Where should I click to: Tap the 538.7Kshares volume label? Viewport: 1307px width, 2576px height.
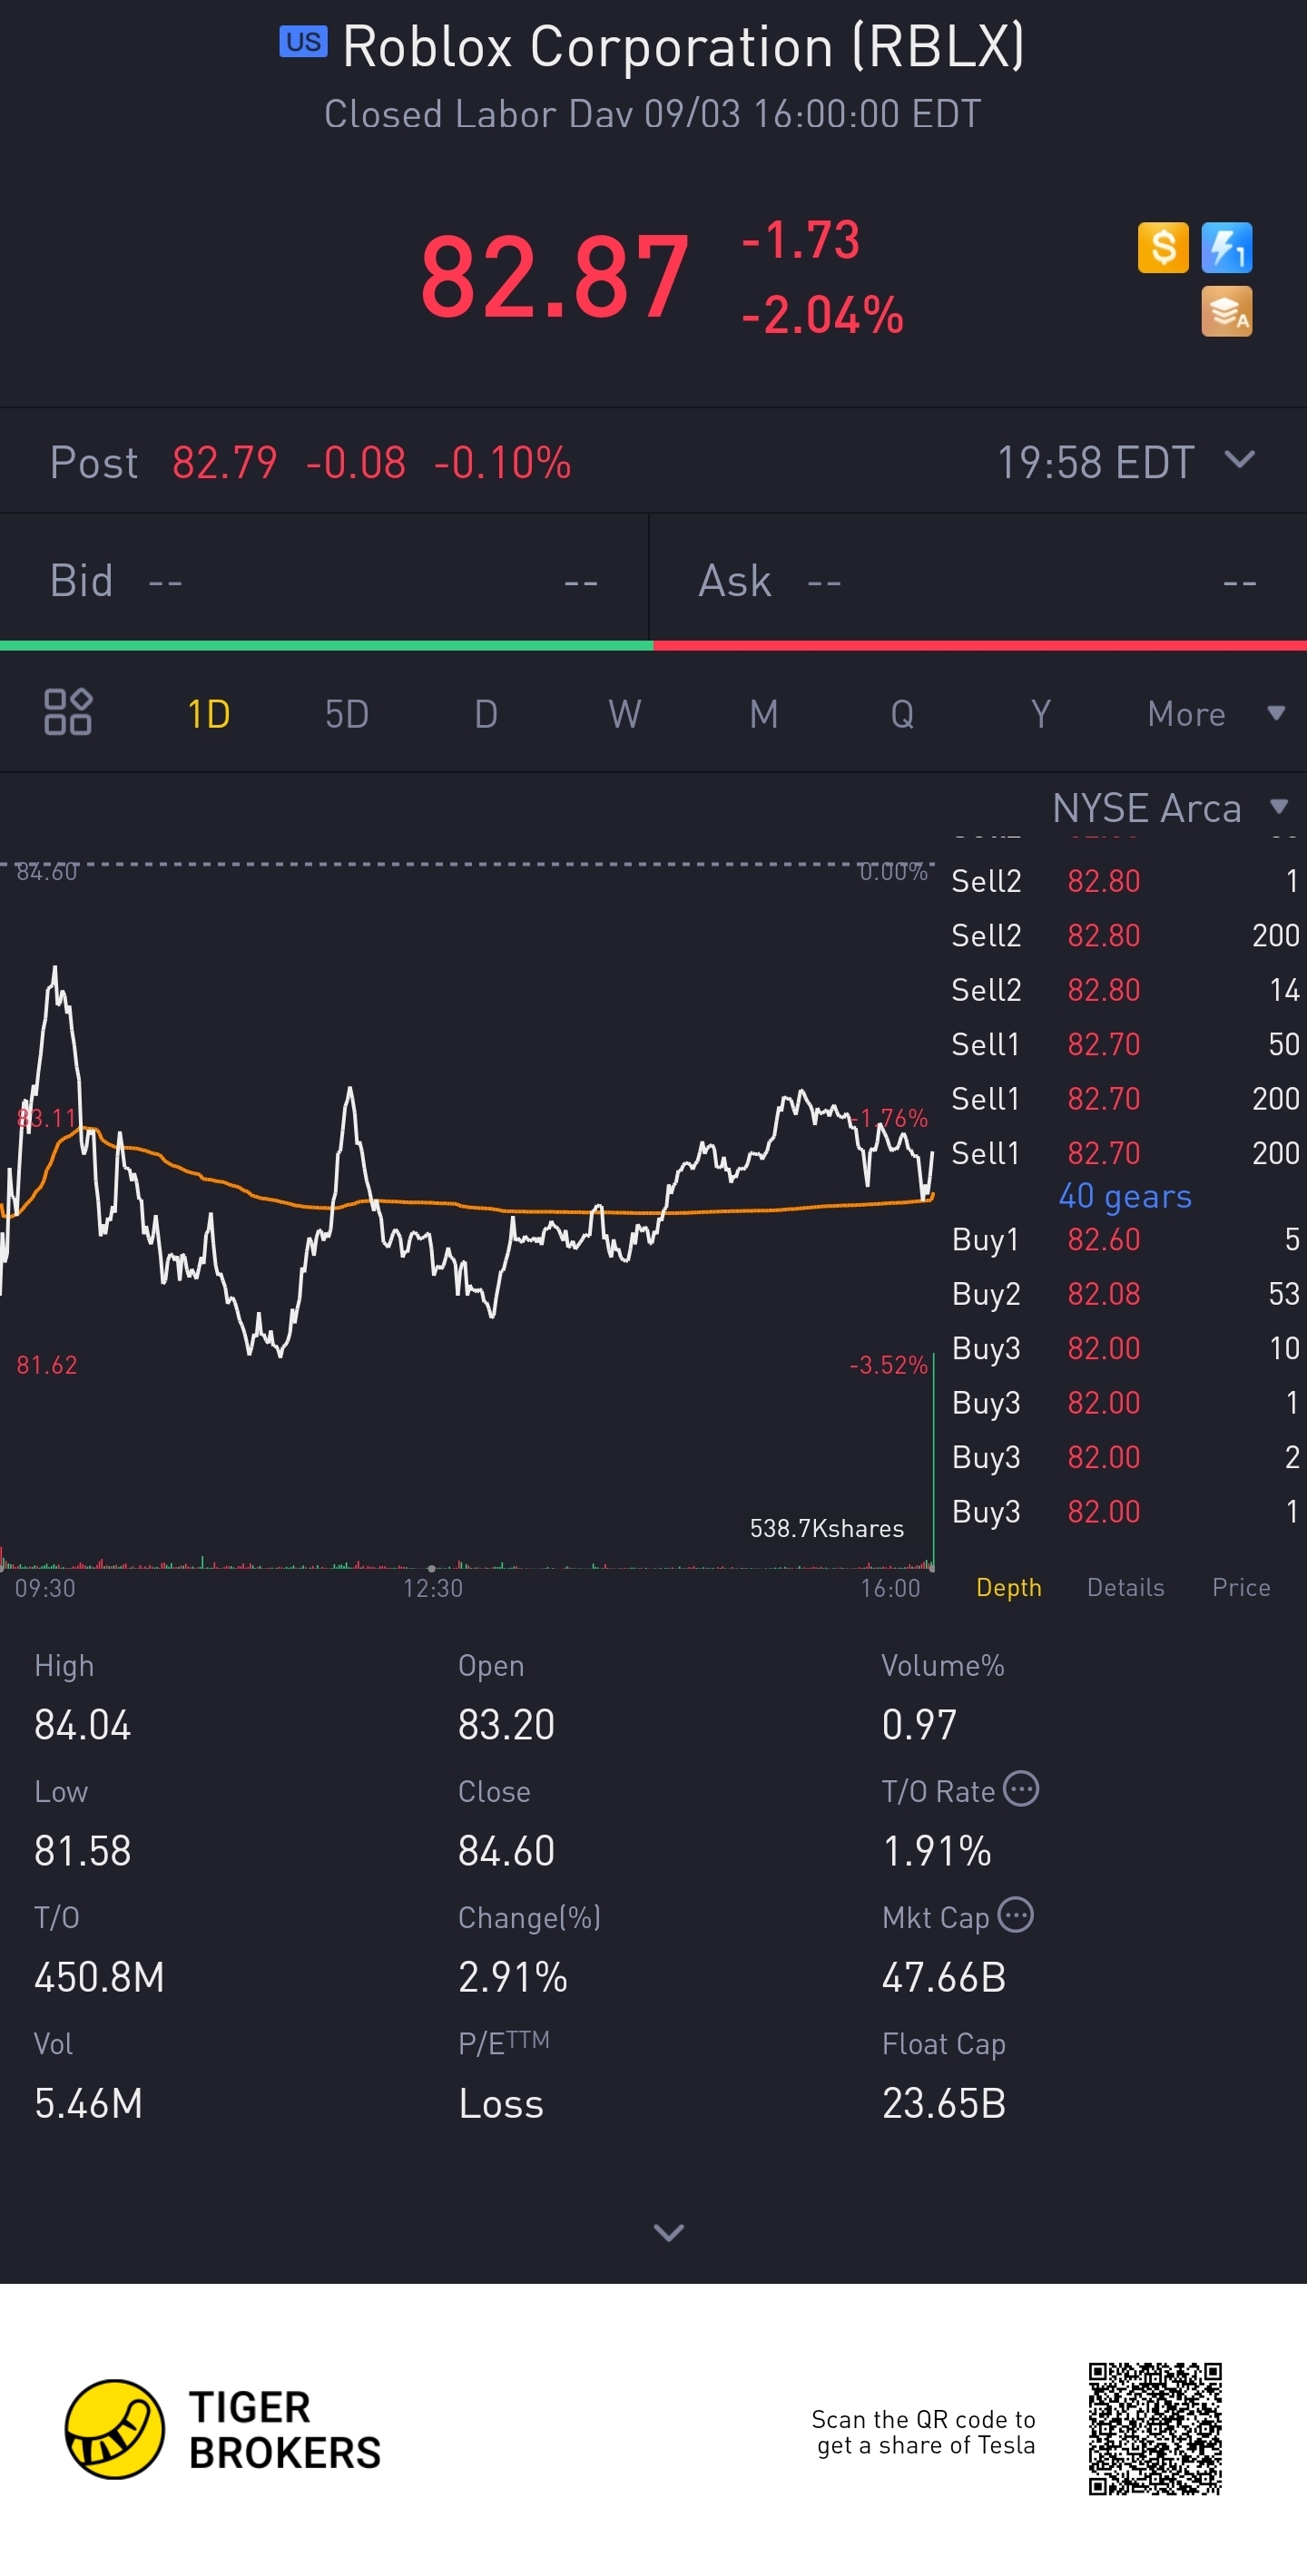(x=827, y=1528)
